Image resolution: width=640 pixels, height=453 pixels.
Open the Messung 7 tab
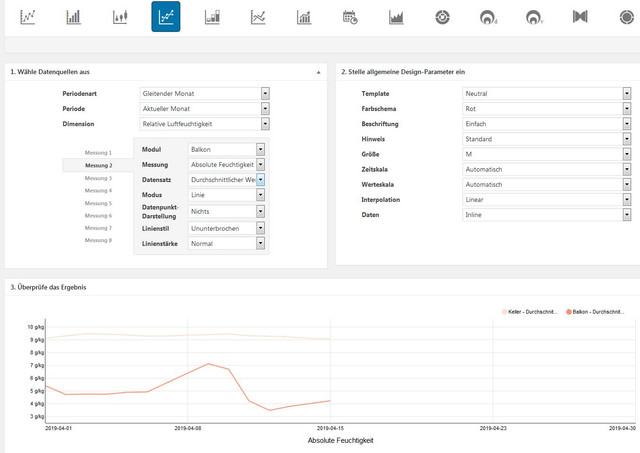[x=98, y=228]
